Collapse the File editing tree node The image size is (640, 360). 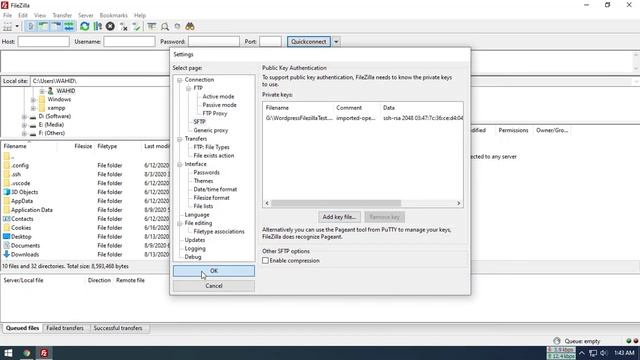point(180,223)
